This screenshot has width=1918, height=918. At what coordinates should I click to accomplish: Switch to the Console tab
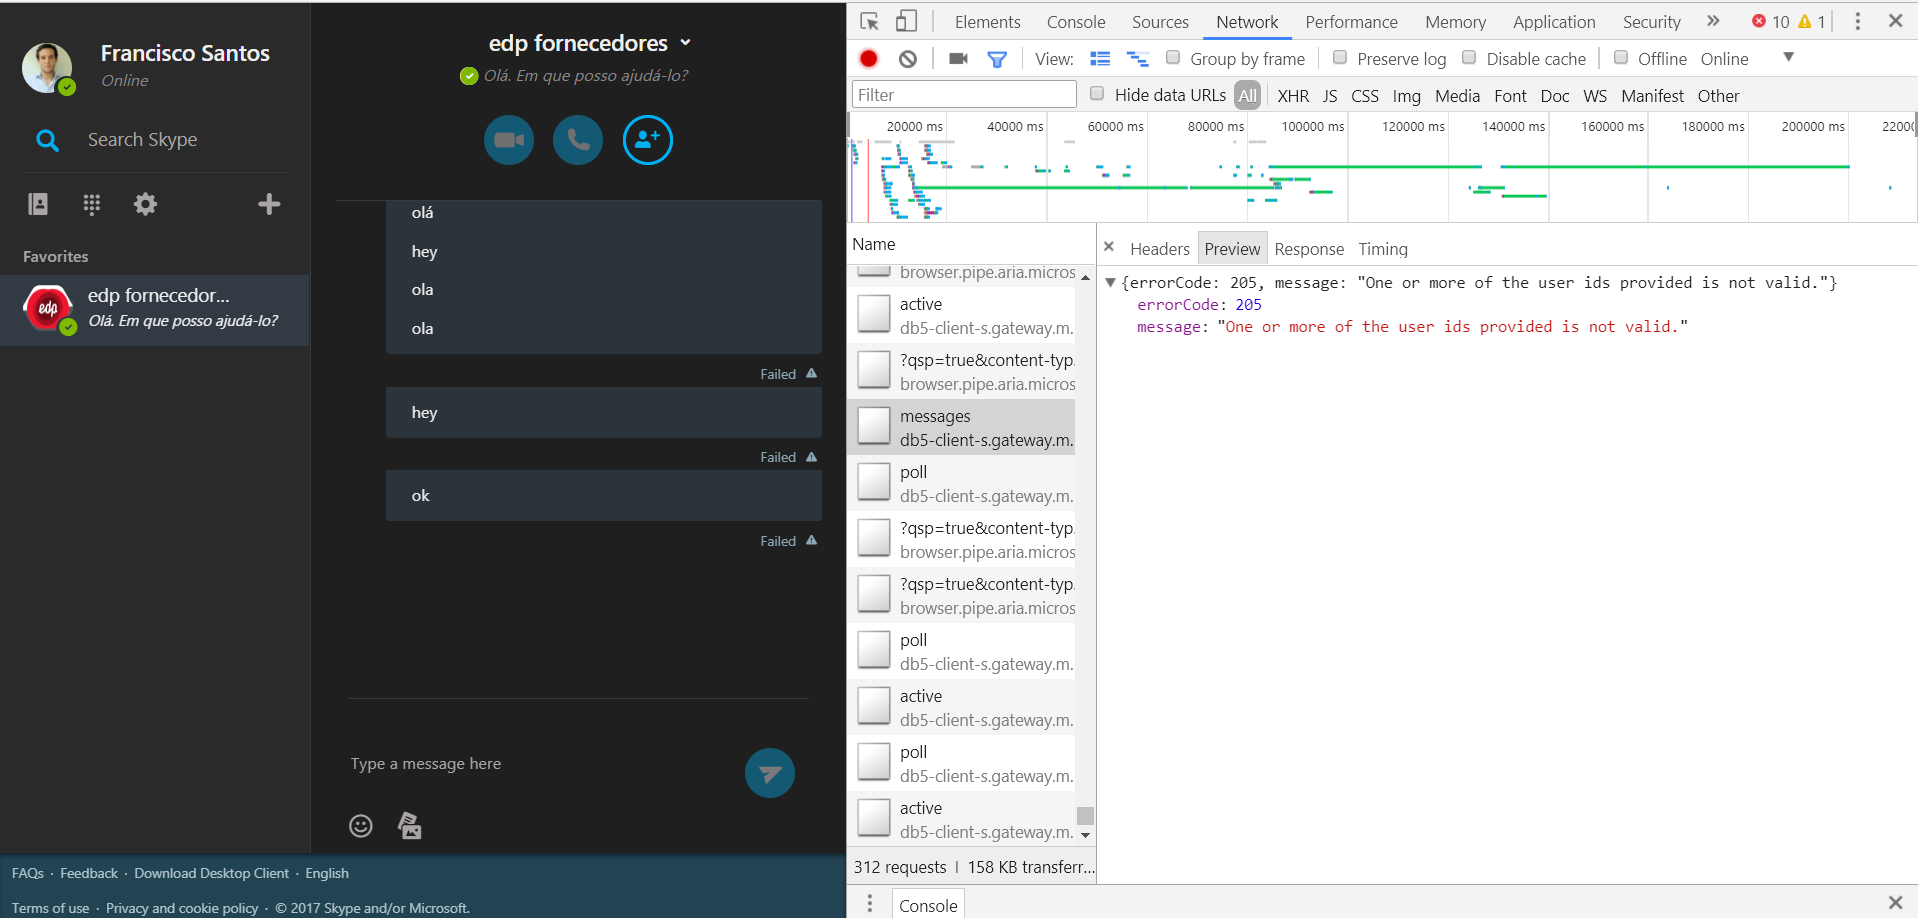[1075, 21]
